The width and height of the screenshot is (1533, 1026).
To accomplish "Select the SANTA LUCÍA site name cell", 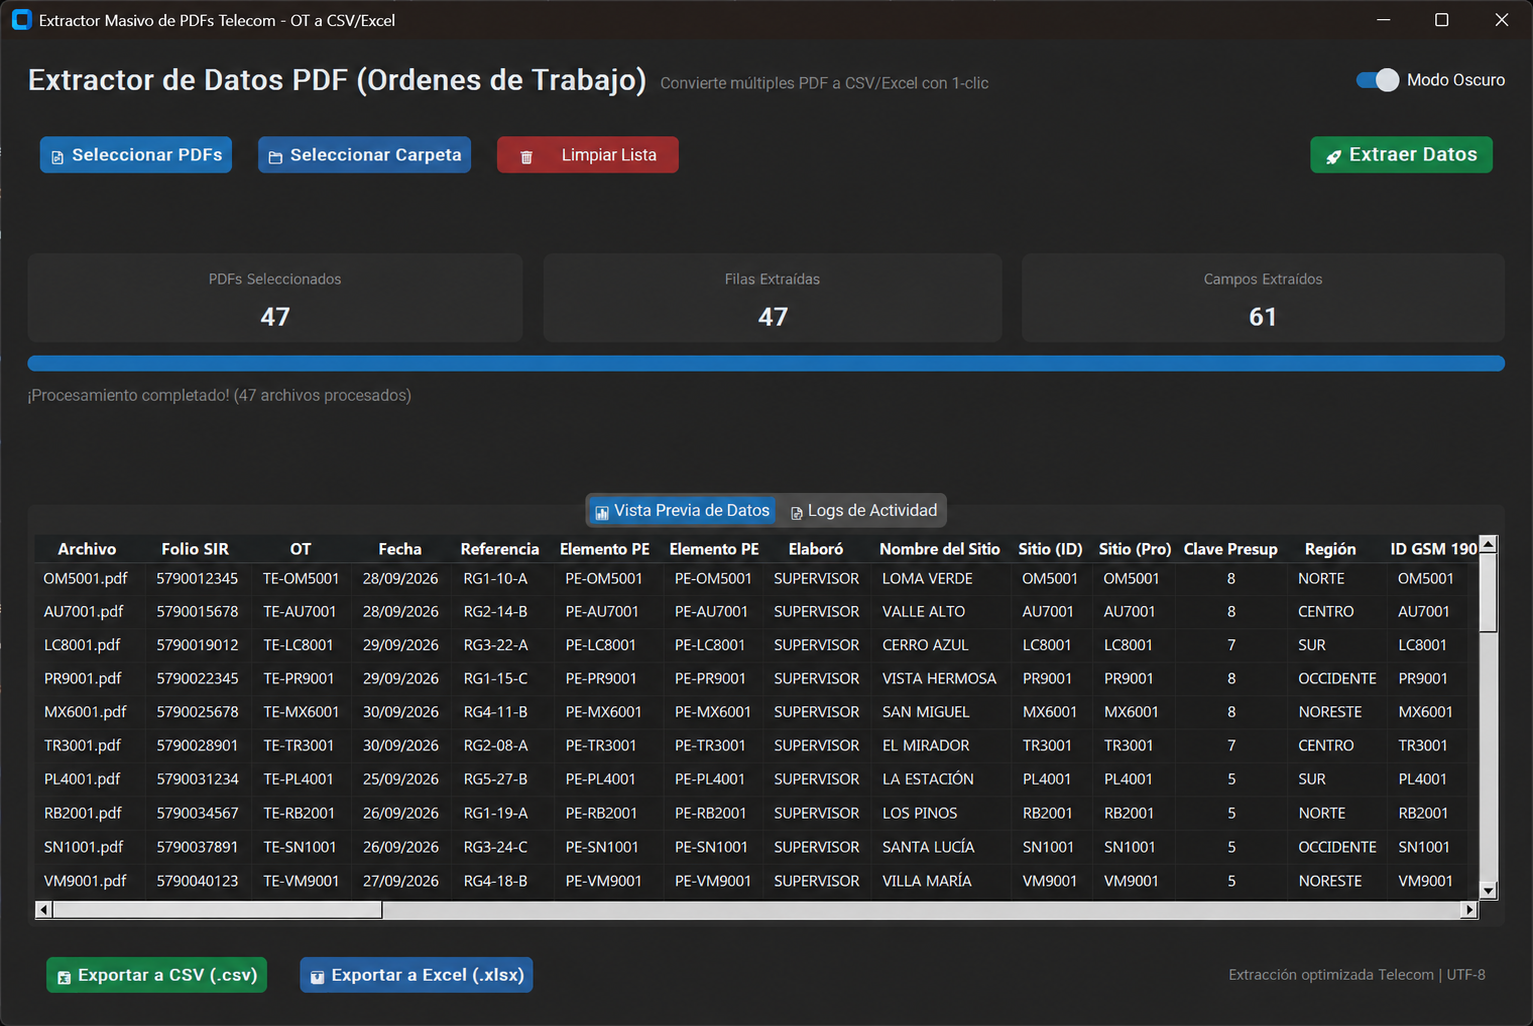I will (x=928, y=847).
